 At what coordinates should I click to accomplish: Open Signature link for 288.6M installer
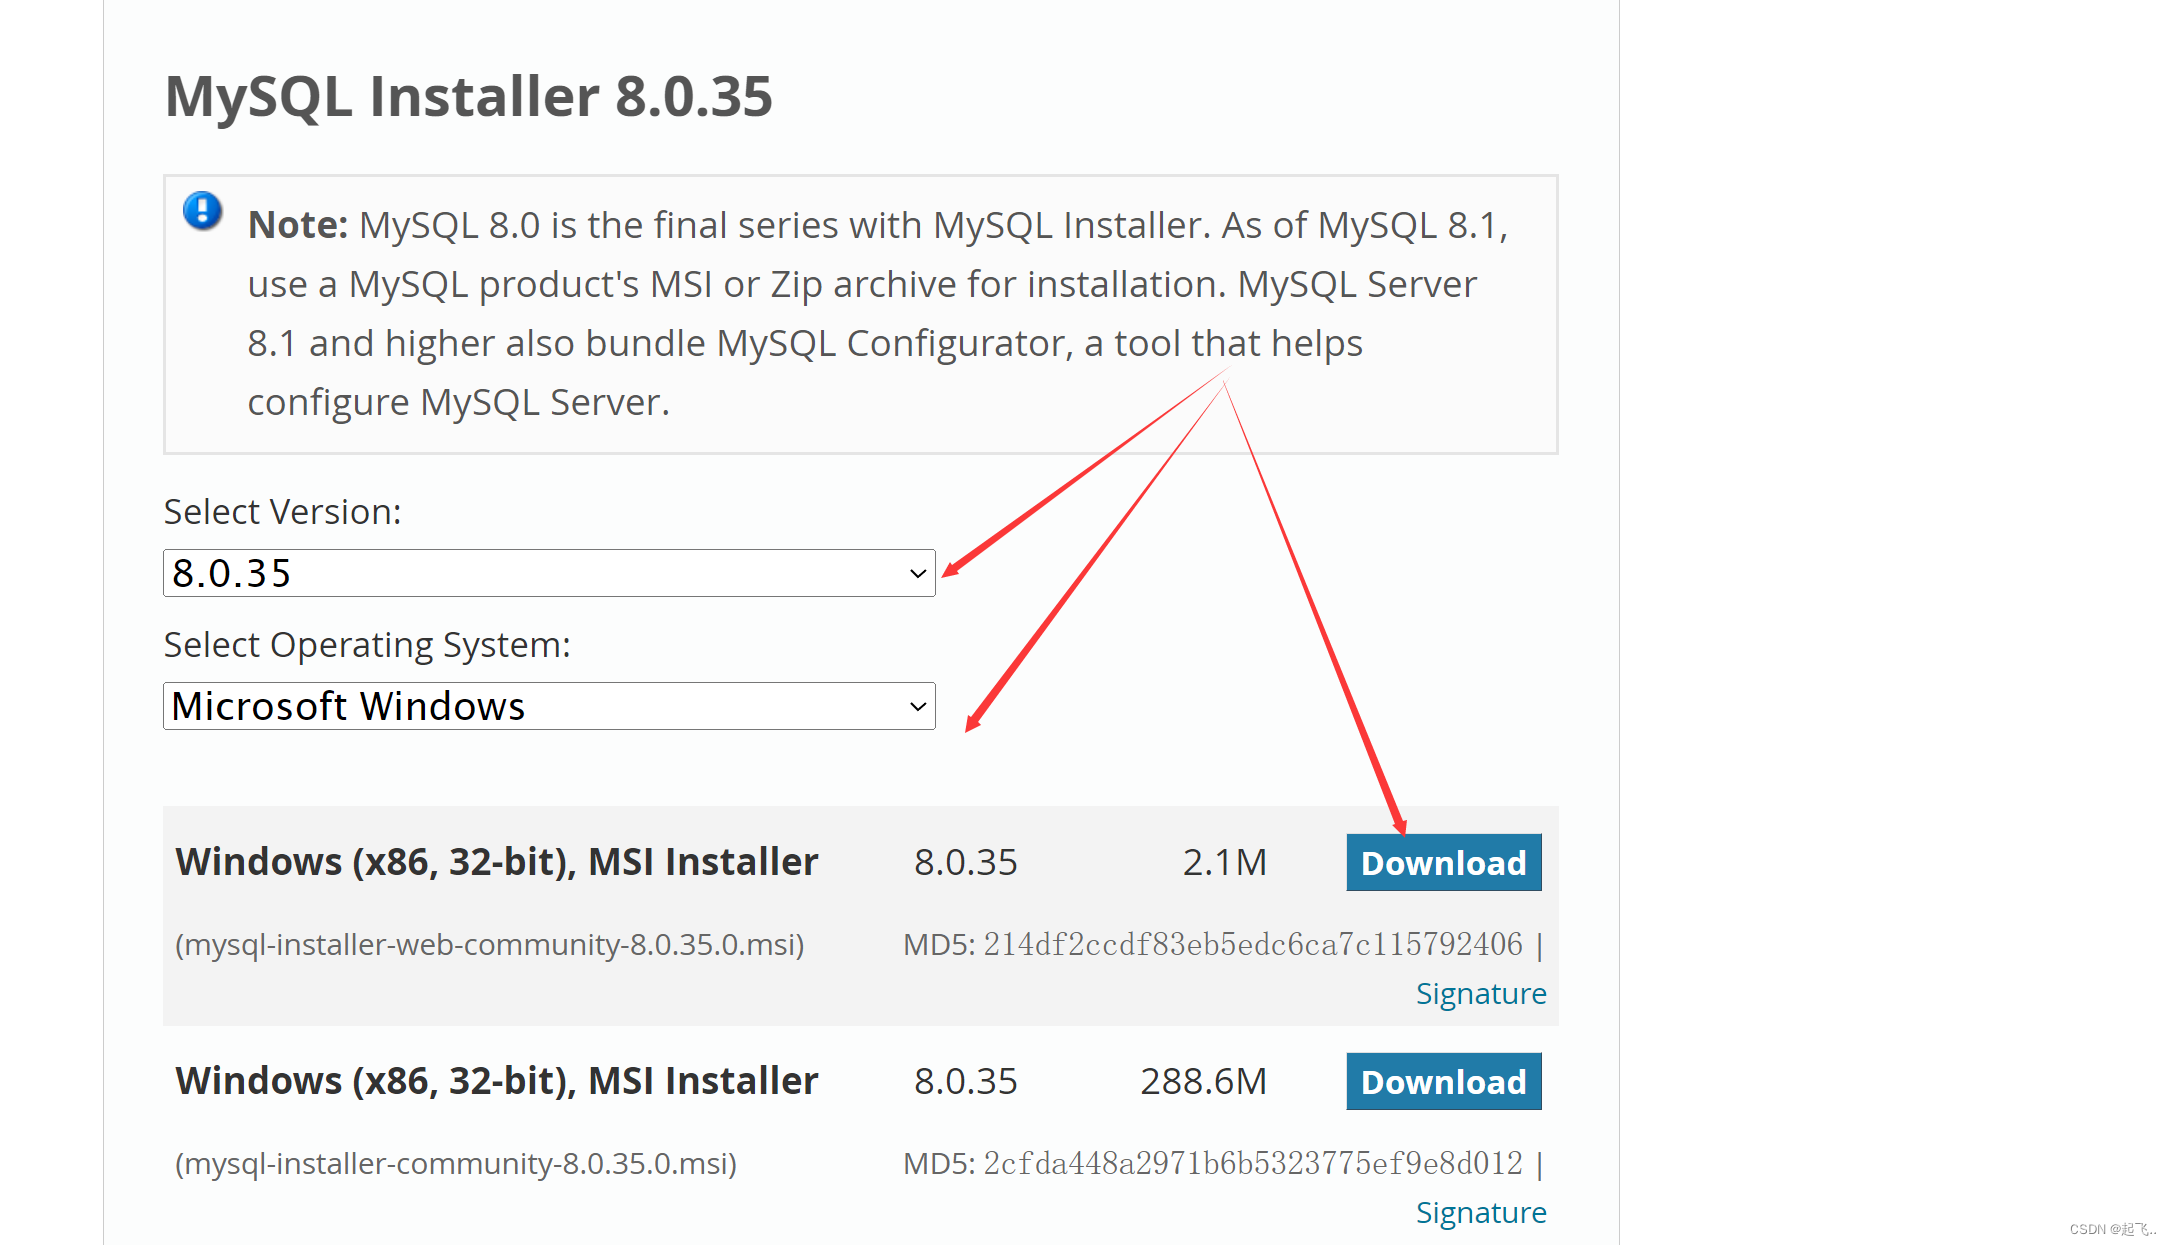1480,1212
